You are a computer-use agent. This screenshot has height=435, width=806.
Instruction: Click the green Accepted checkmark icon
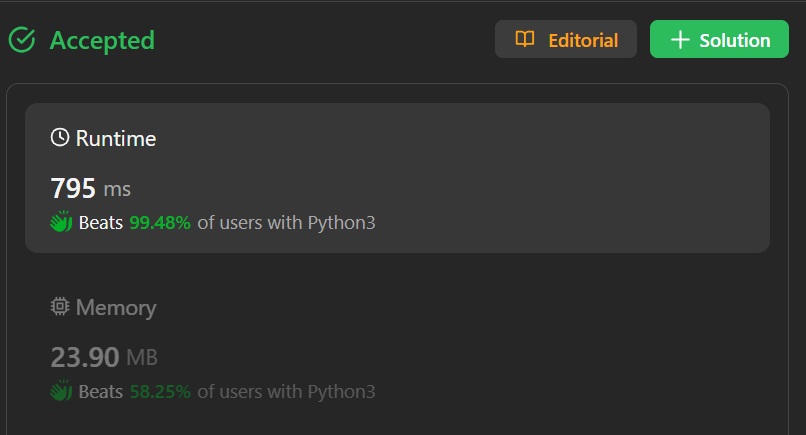22,40
